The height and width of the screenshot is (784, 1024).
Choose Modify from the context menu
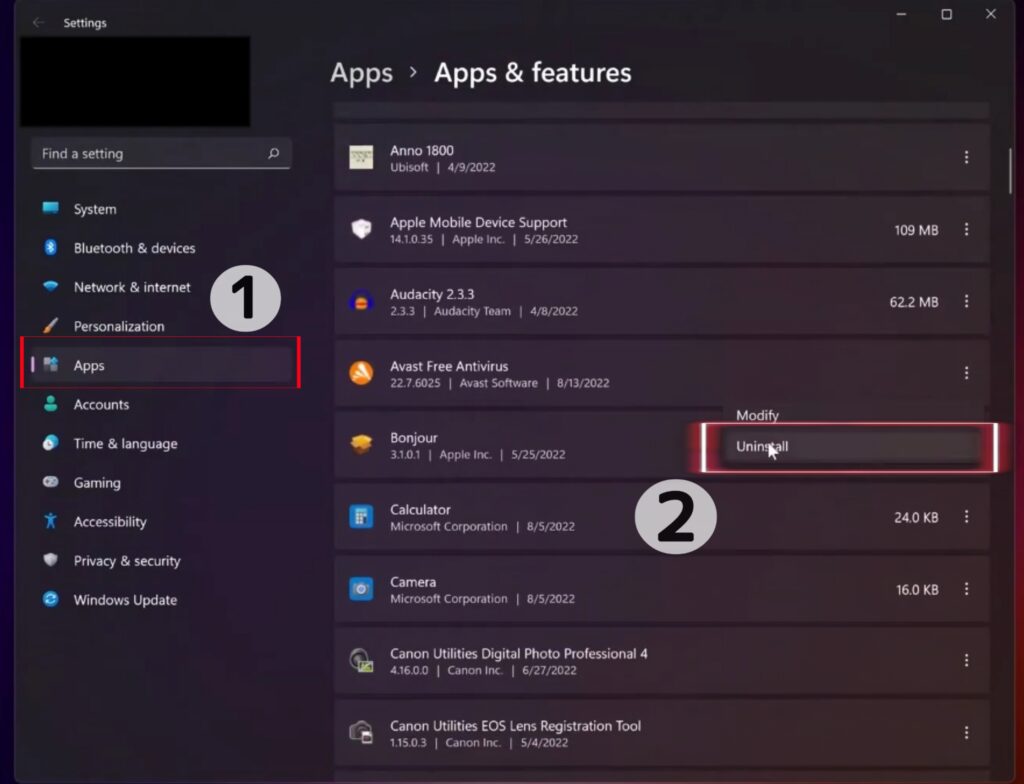click(x=758, y=416)
